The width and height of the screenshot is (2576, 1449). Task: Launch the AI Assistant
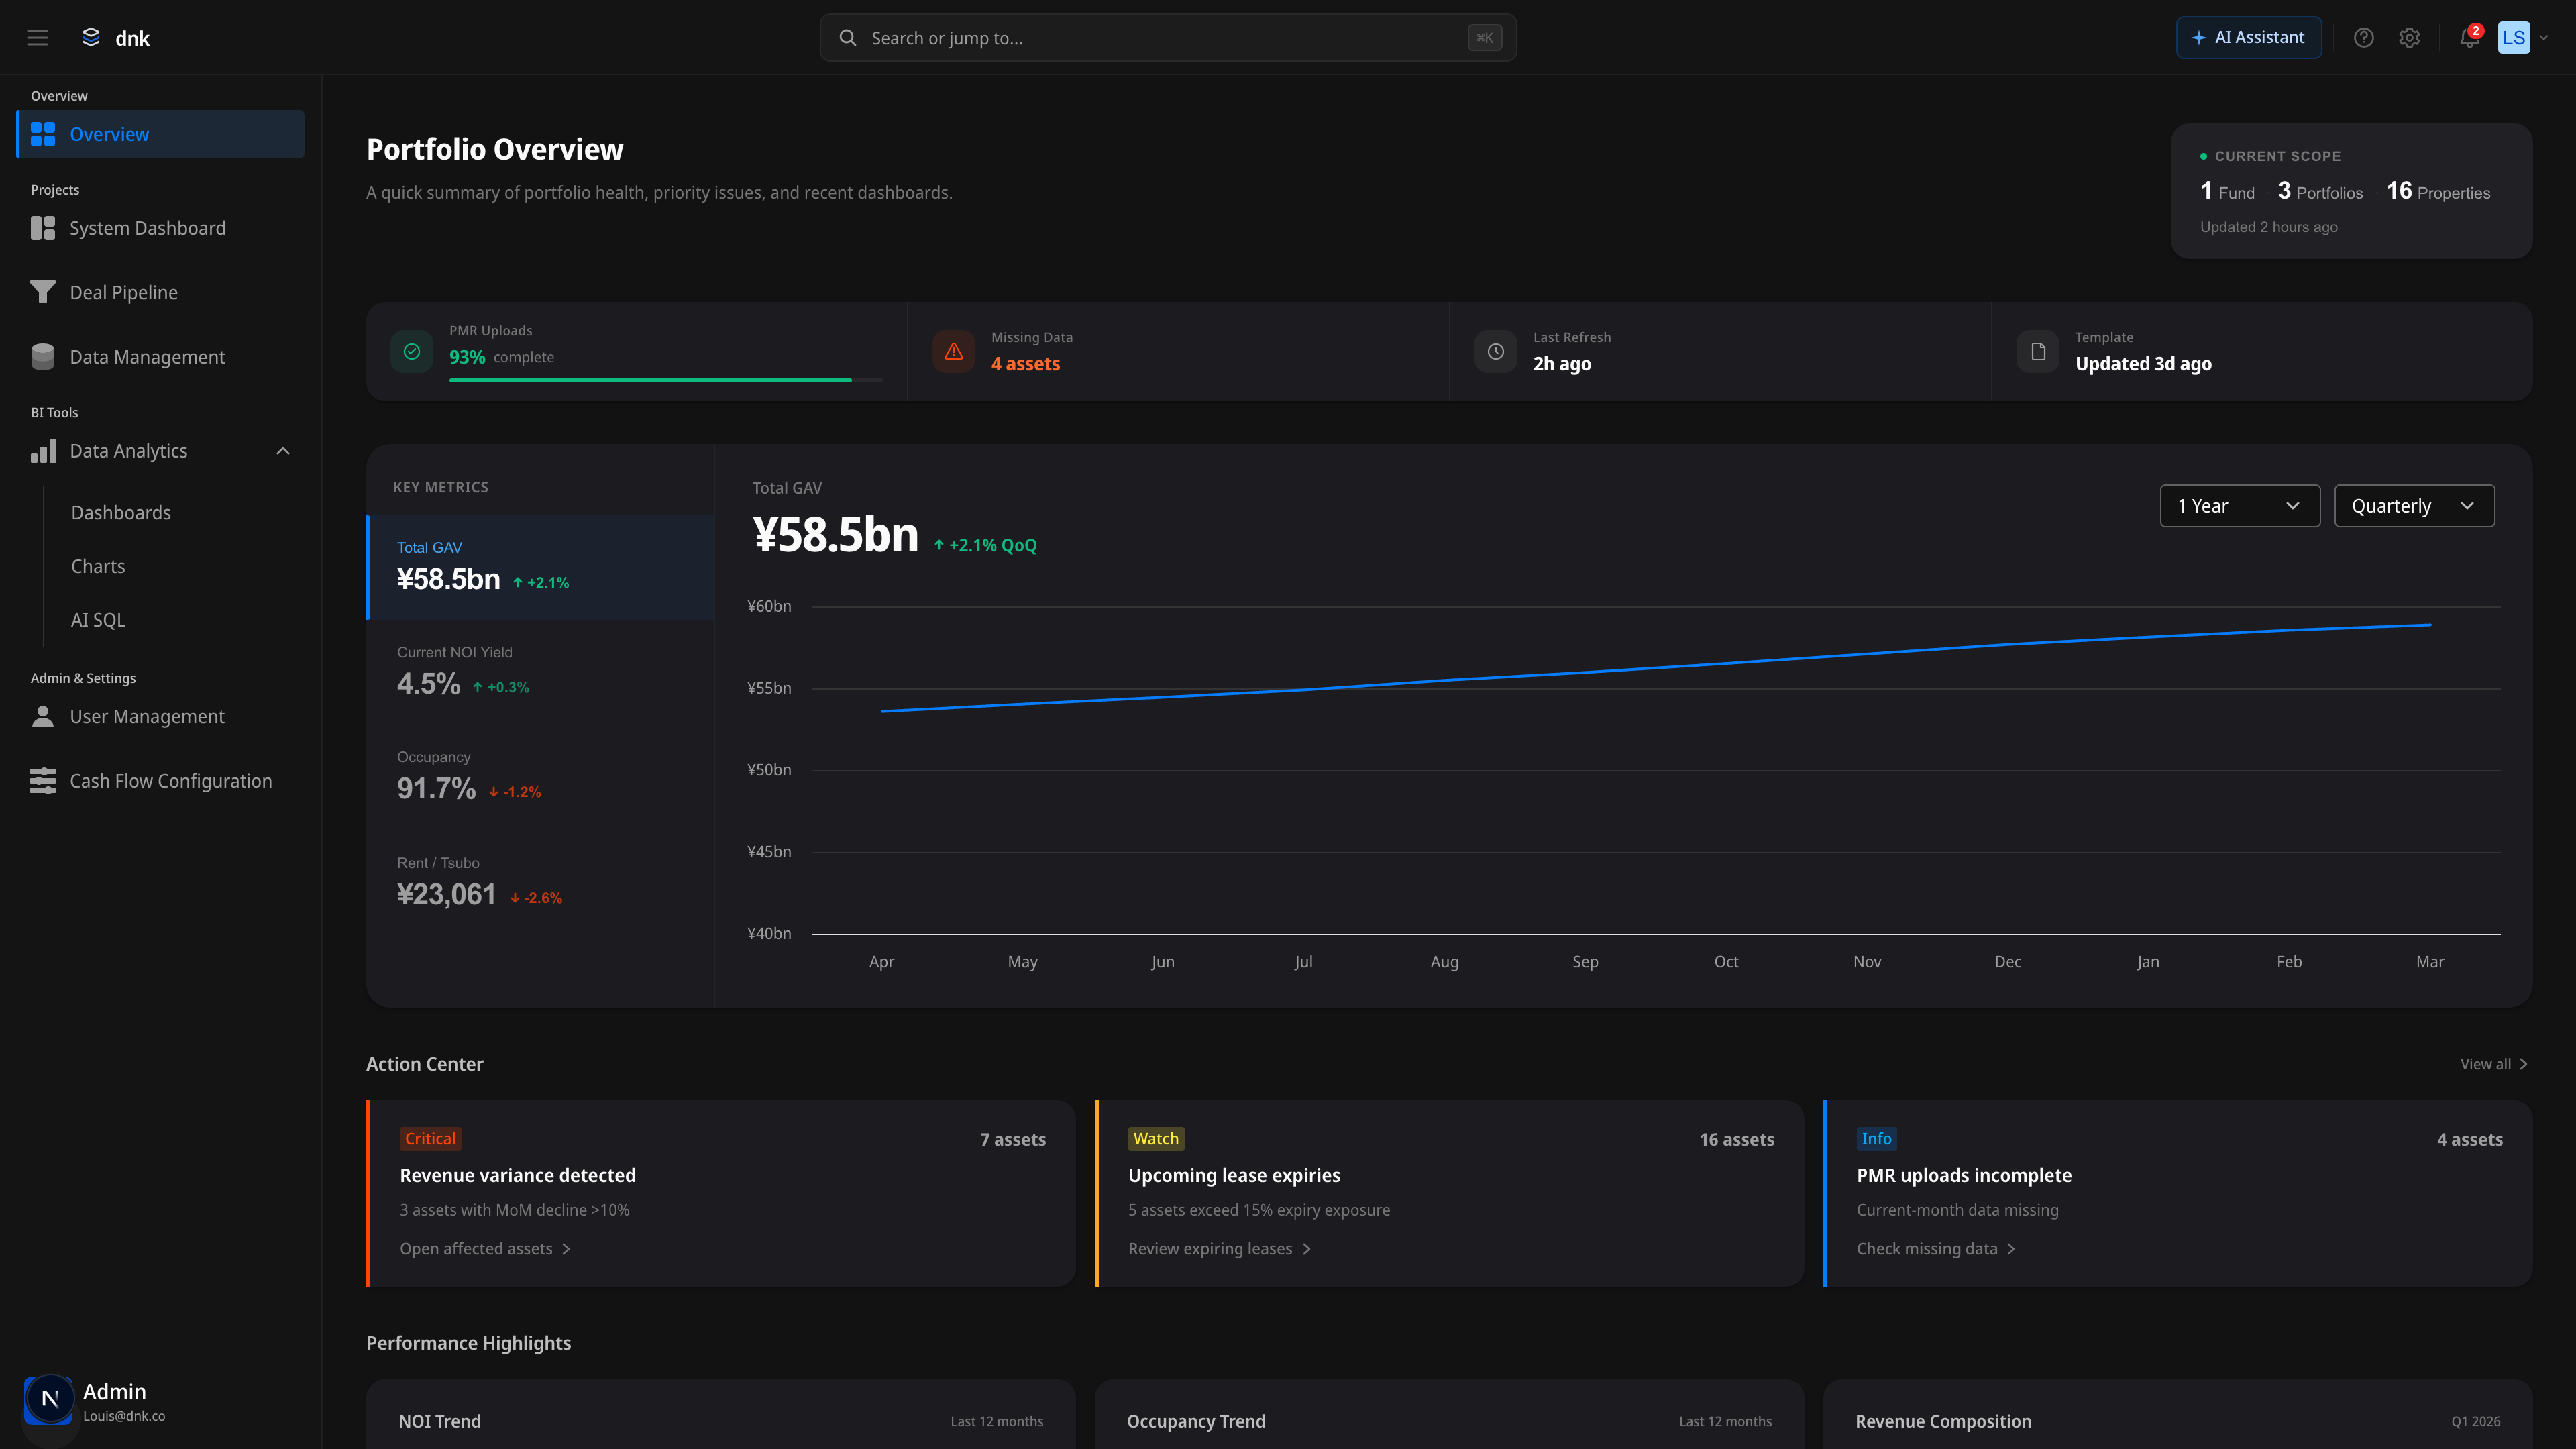(x=2248, y=37)
